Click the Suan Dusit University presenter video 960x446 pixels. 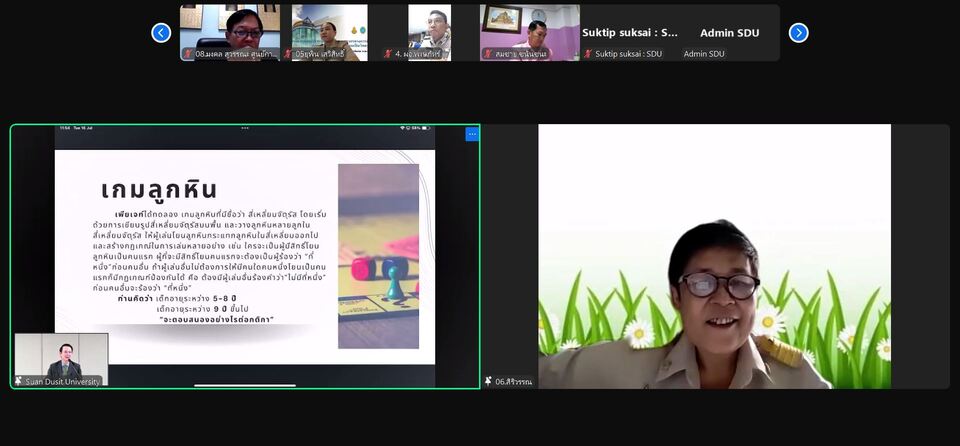[x=61, y=355]
